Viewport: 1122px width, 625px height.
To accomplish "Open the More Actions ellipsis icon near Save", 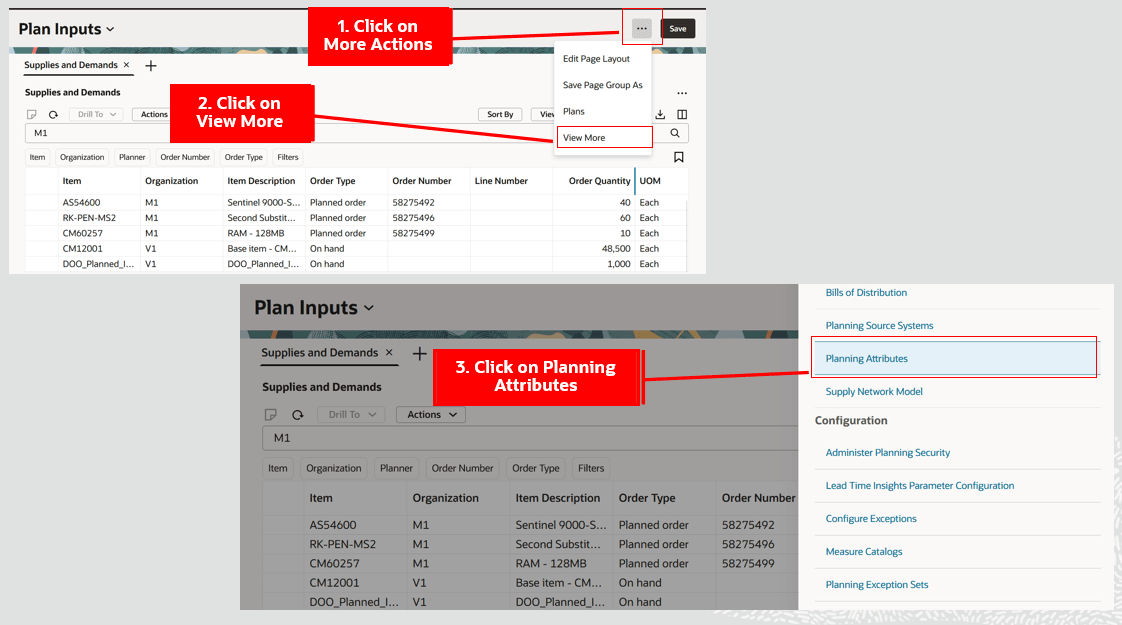I will point(642,28).
